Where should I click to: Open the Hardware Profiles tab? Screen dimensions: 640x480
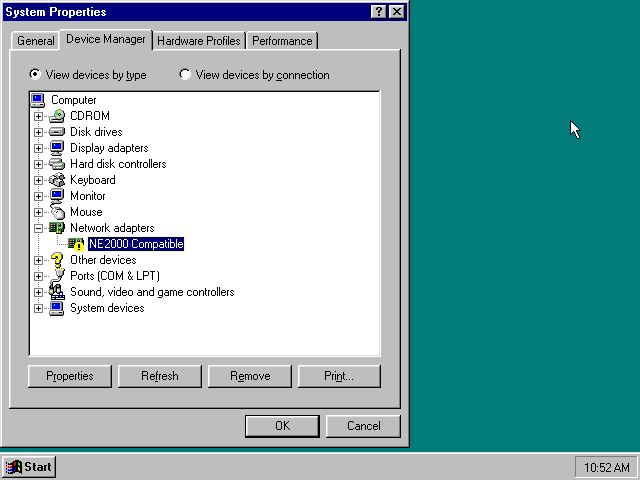point(199,41)
